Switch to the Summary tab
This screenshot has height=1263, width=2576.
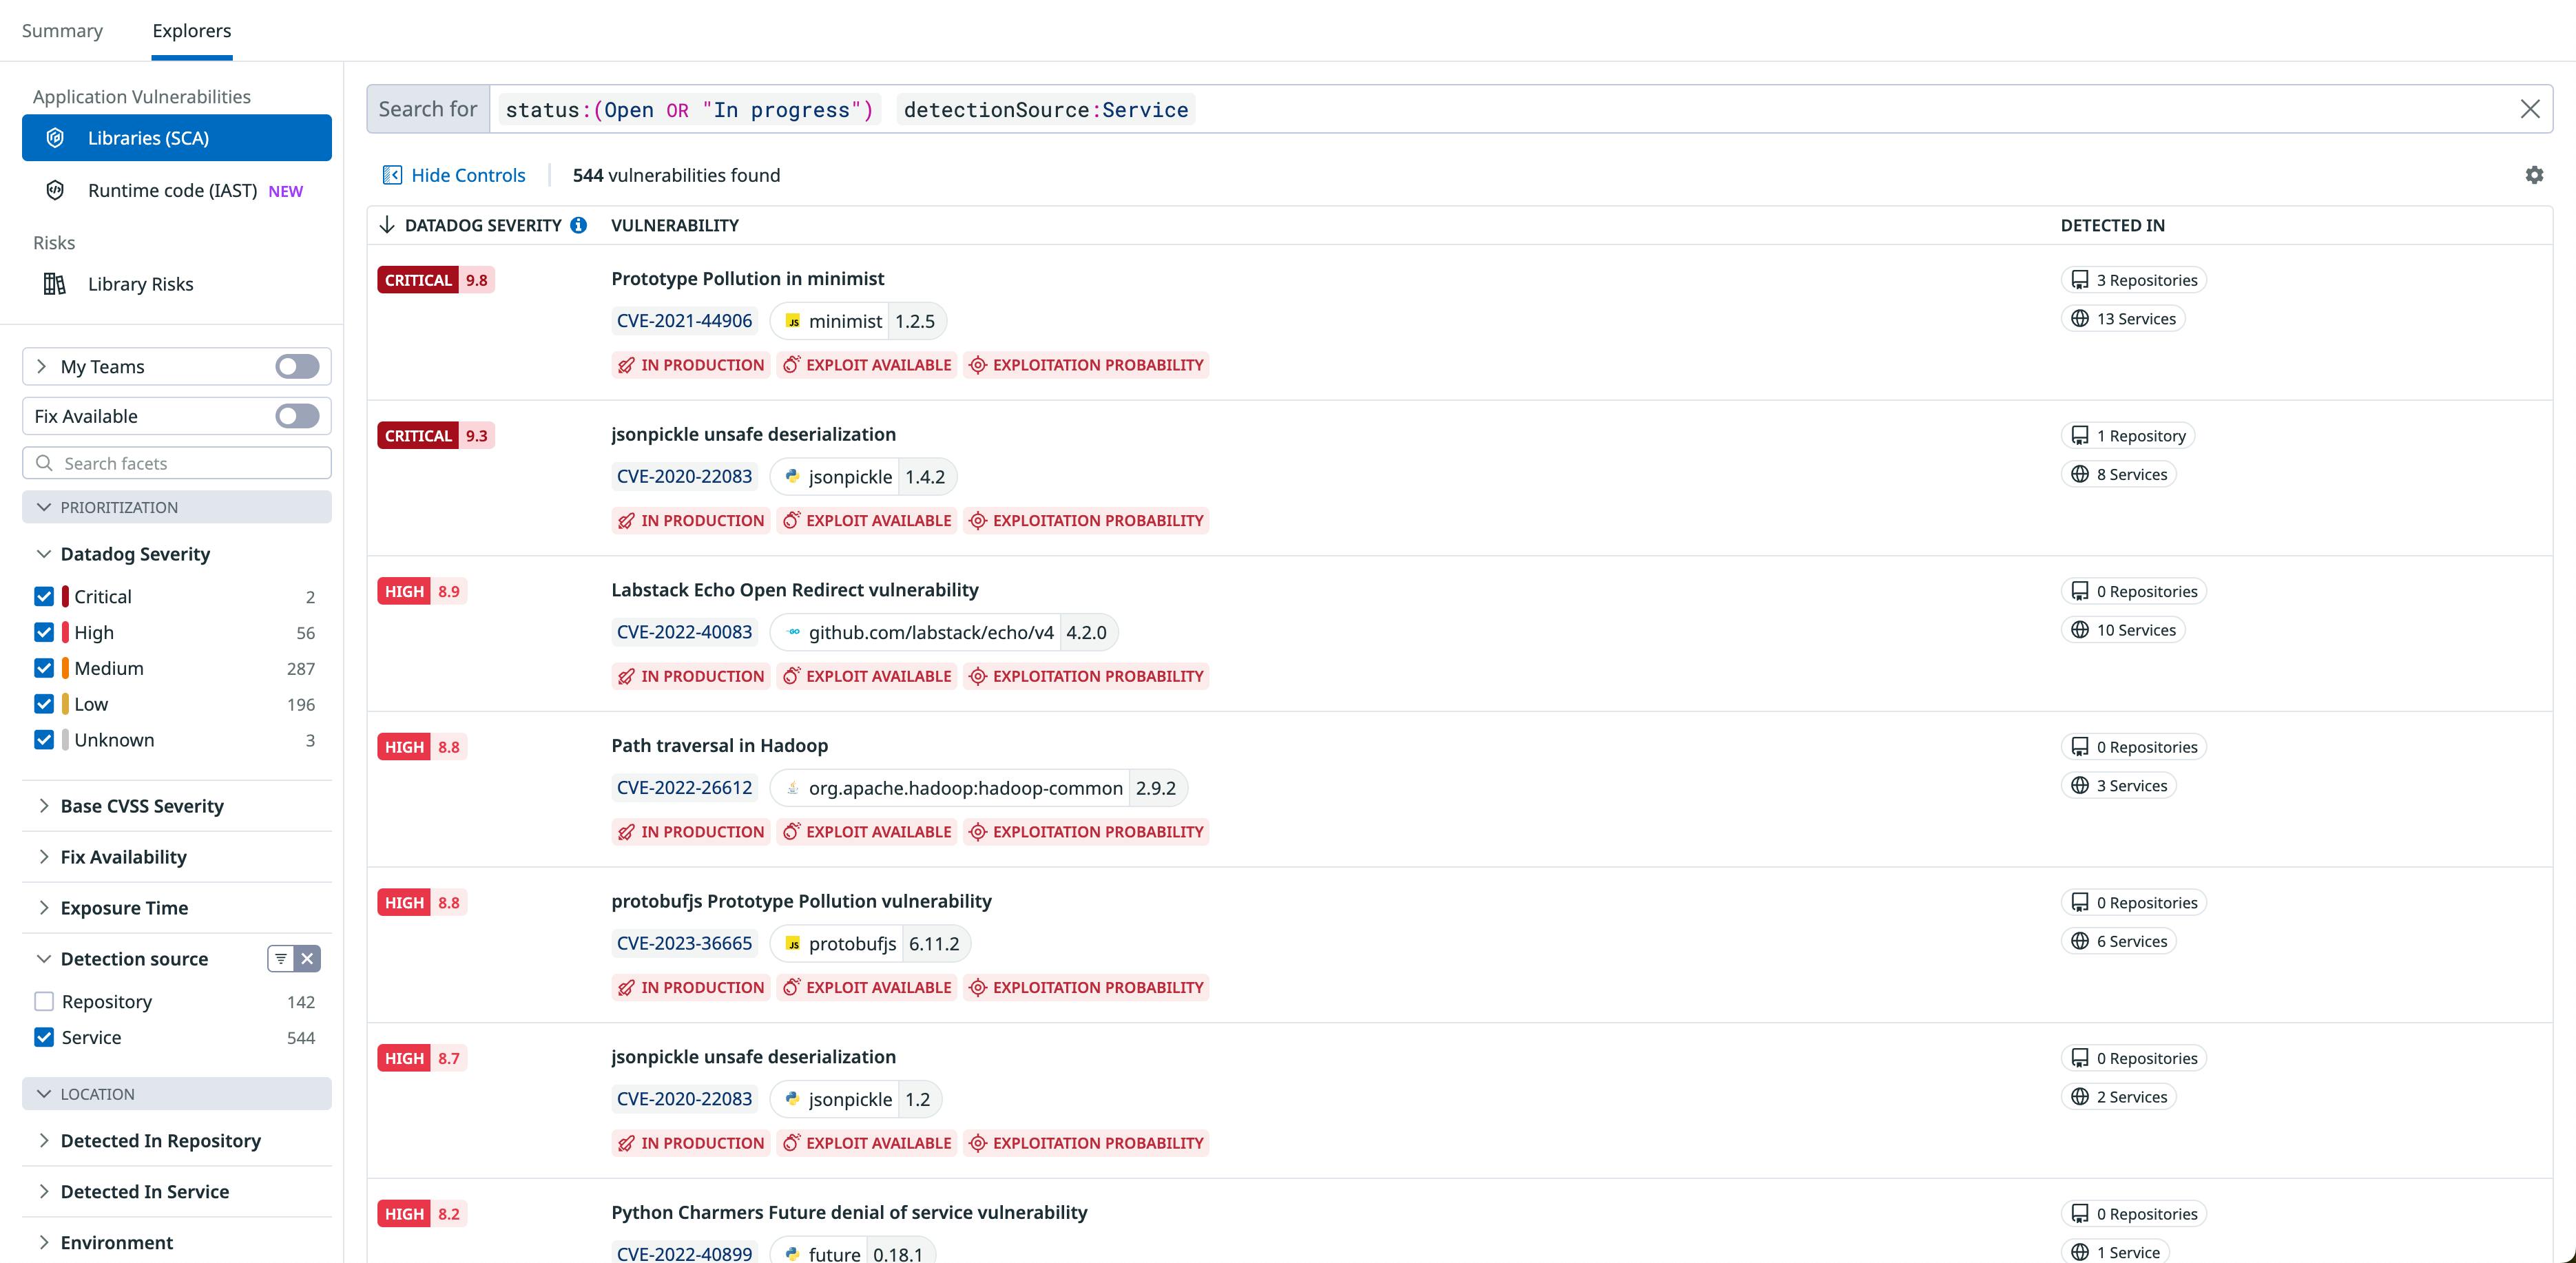pos(62,30)
